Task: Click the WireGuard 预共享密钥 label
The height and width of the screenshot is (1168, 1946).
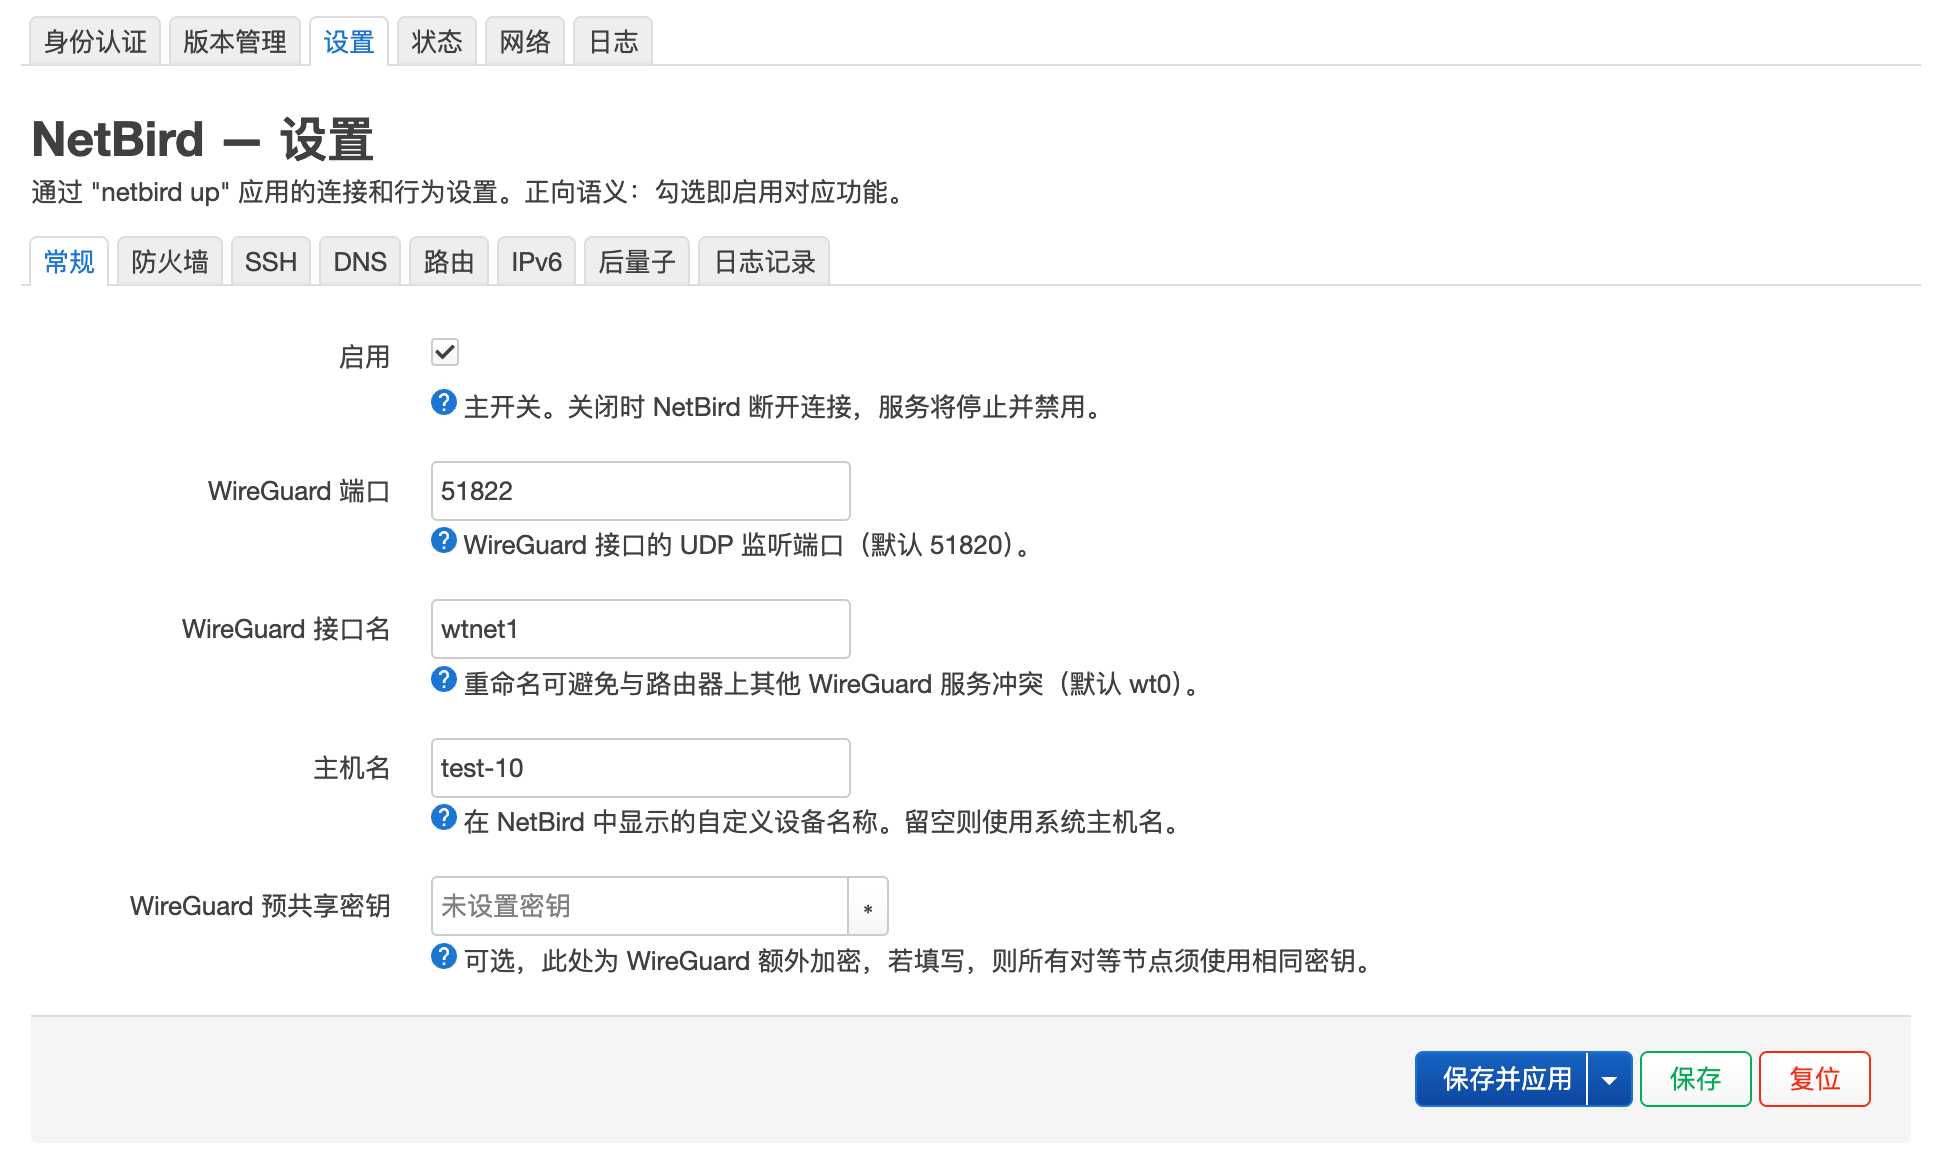Action: (x=260, y=906)
